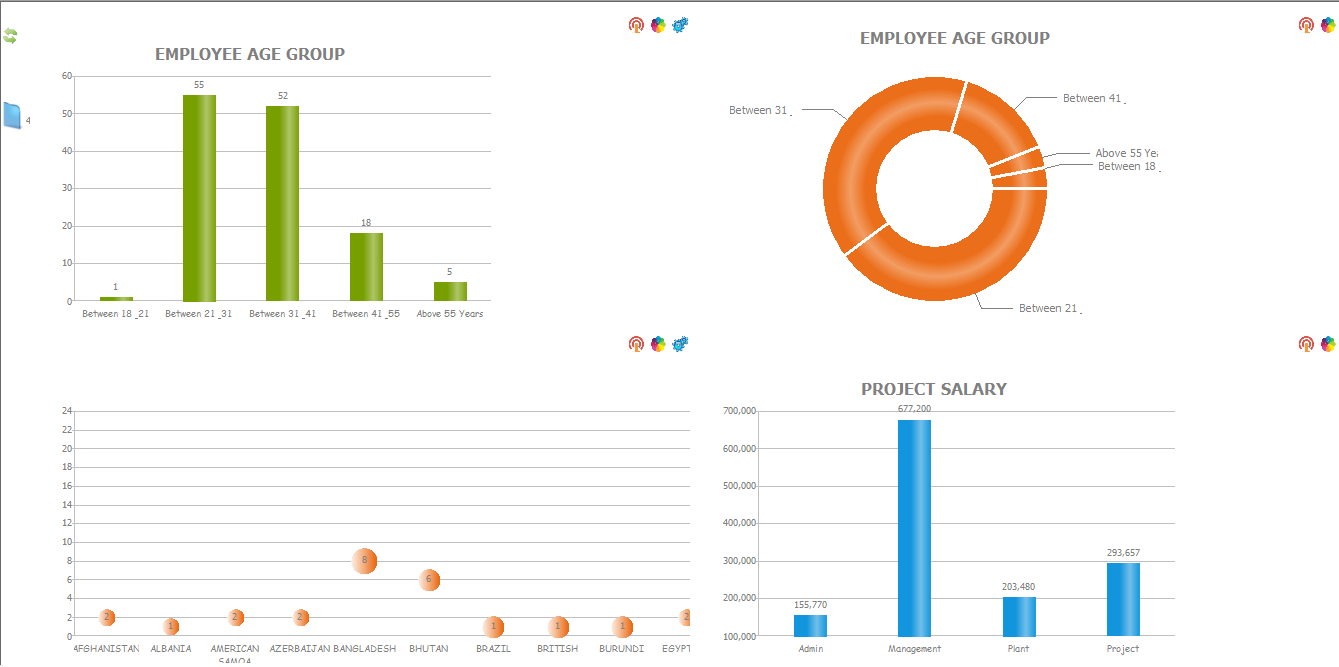Click drill-down icon above Project Salary chart
Viewport: 1339px width, 667px height.
[1304, 343]
